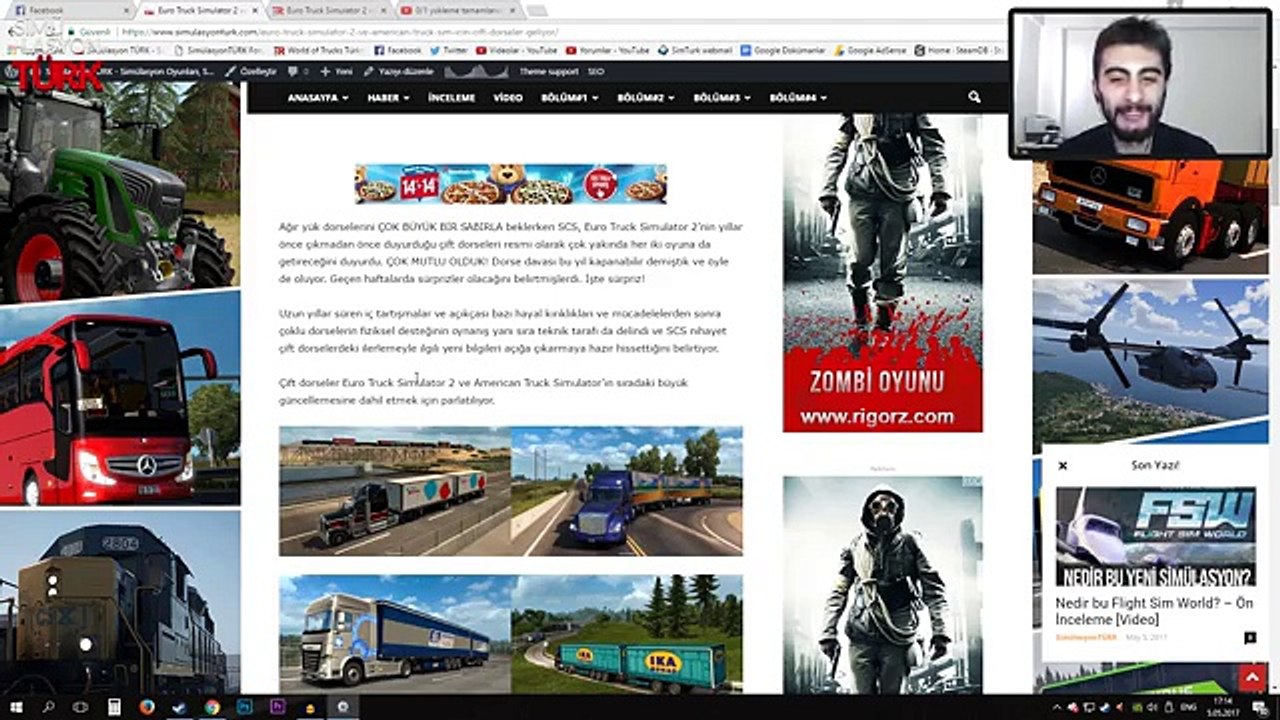Open the comments bubble in admin bar
This screenshot has height=720, width=1280.
[x=297, y=72]
